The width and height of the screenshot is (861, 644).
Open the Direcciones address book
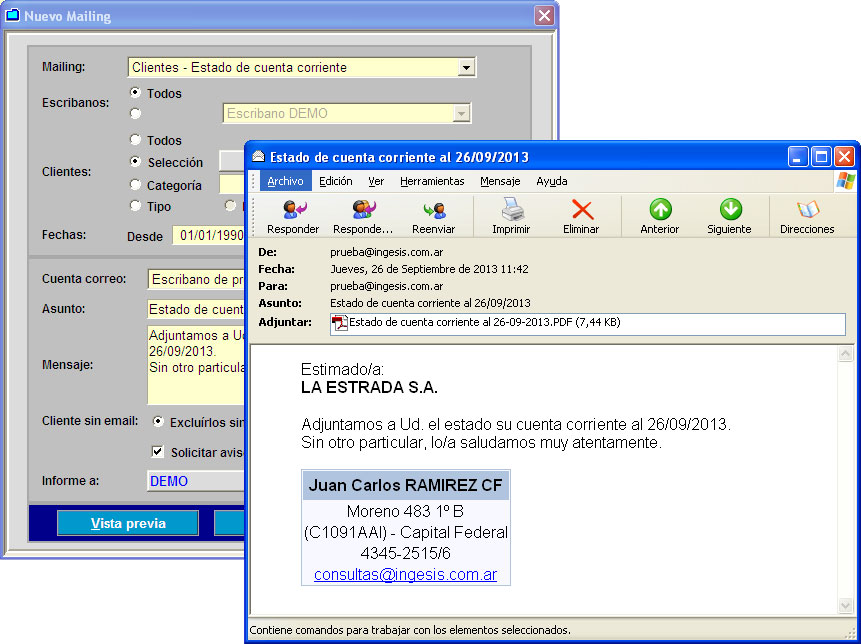pos(807,217)
